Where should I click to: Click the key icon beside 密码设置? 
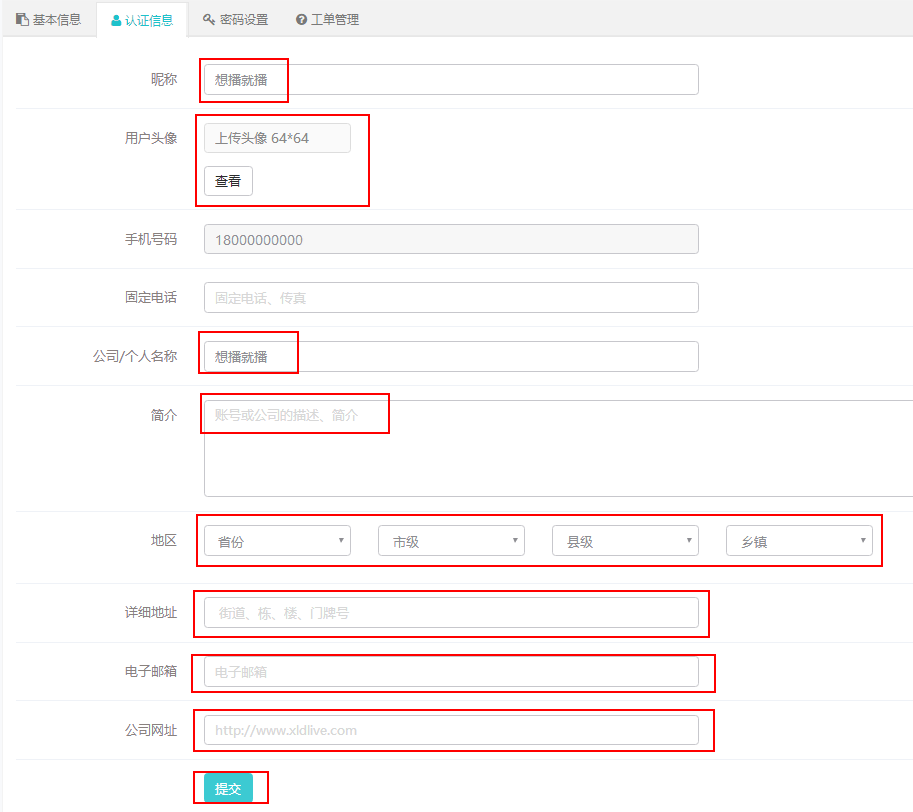pyautogui.click(x=208, y=19)
